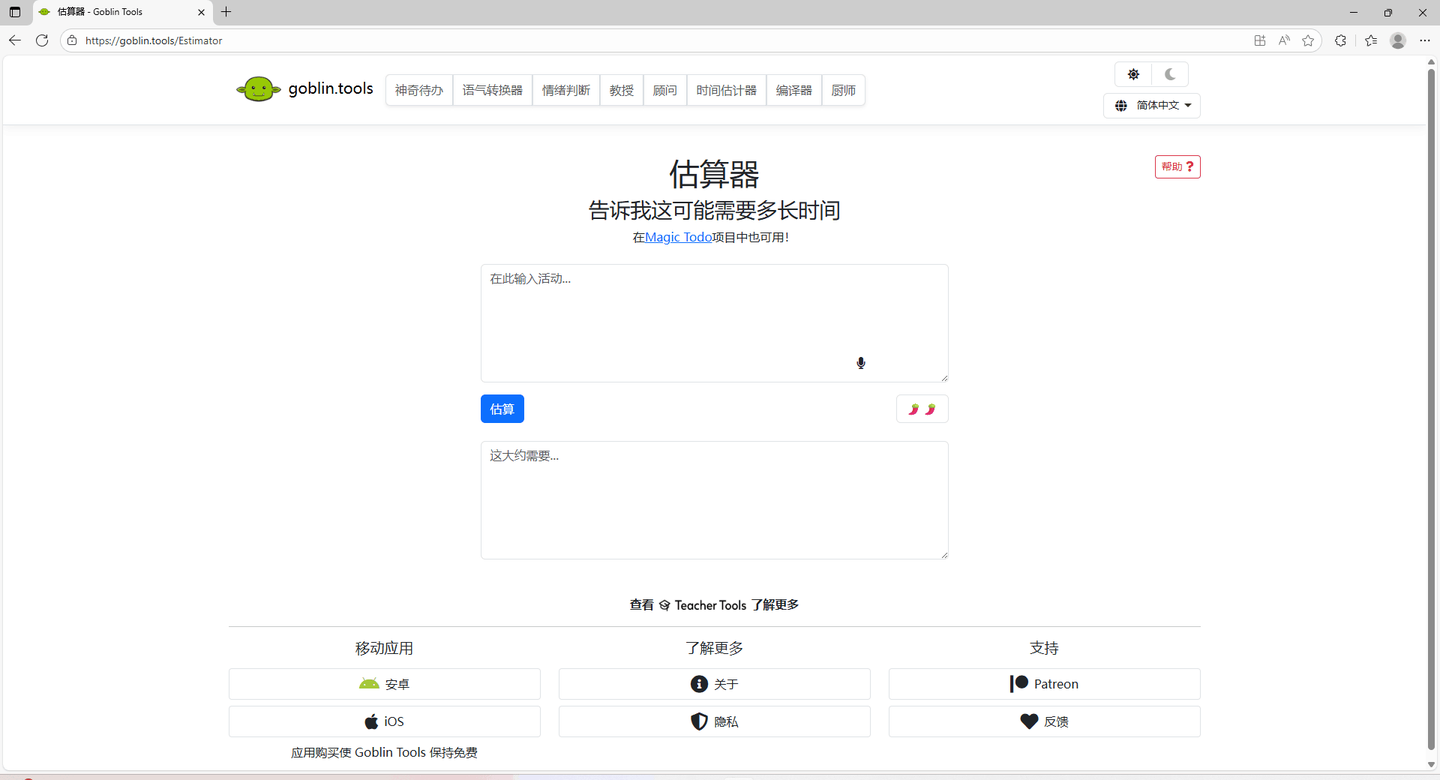Click the 反馈 heart feedback button

tap(1044, 721)
